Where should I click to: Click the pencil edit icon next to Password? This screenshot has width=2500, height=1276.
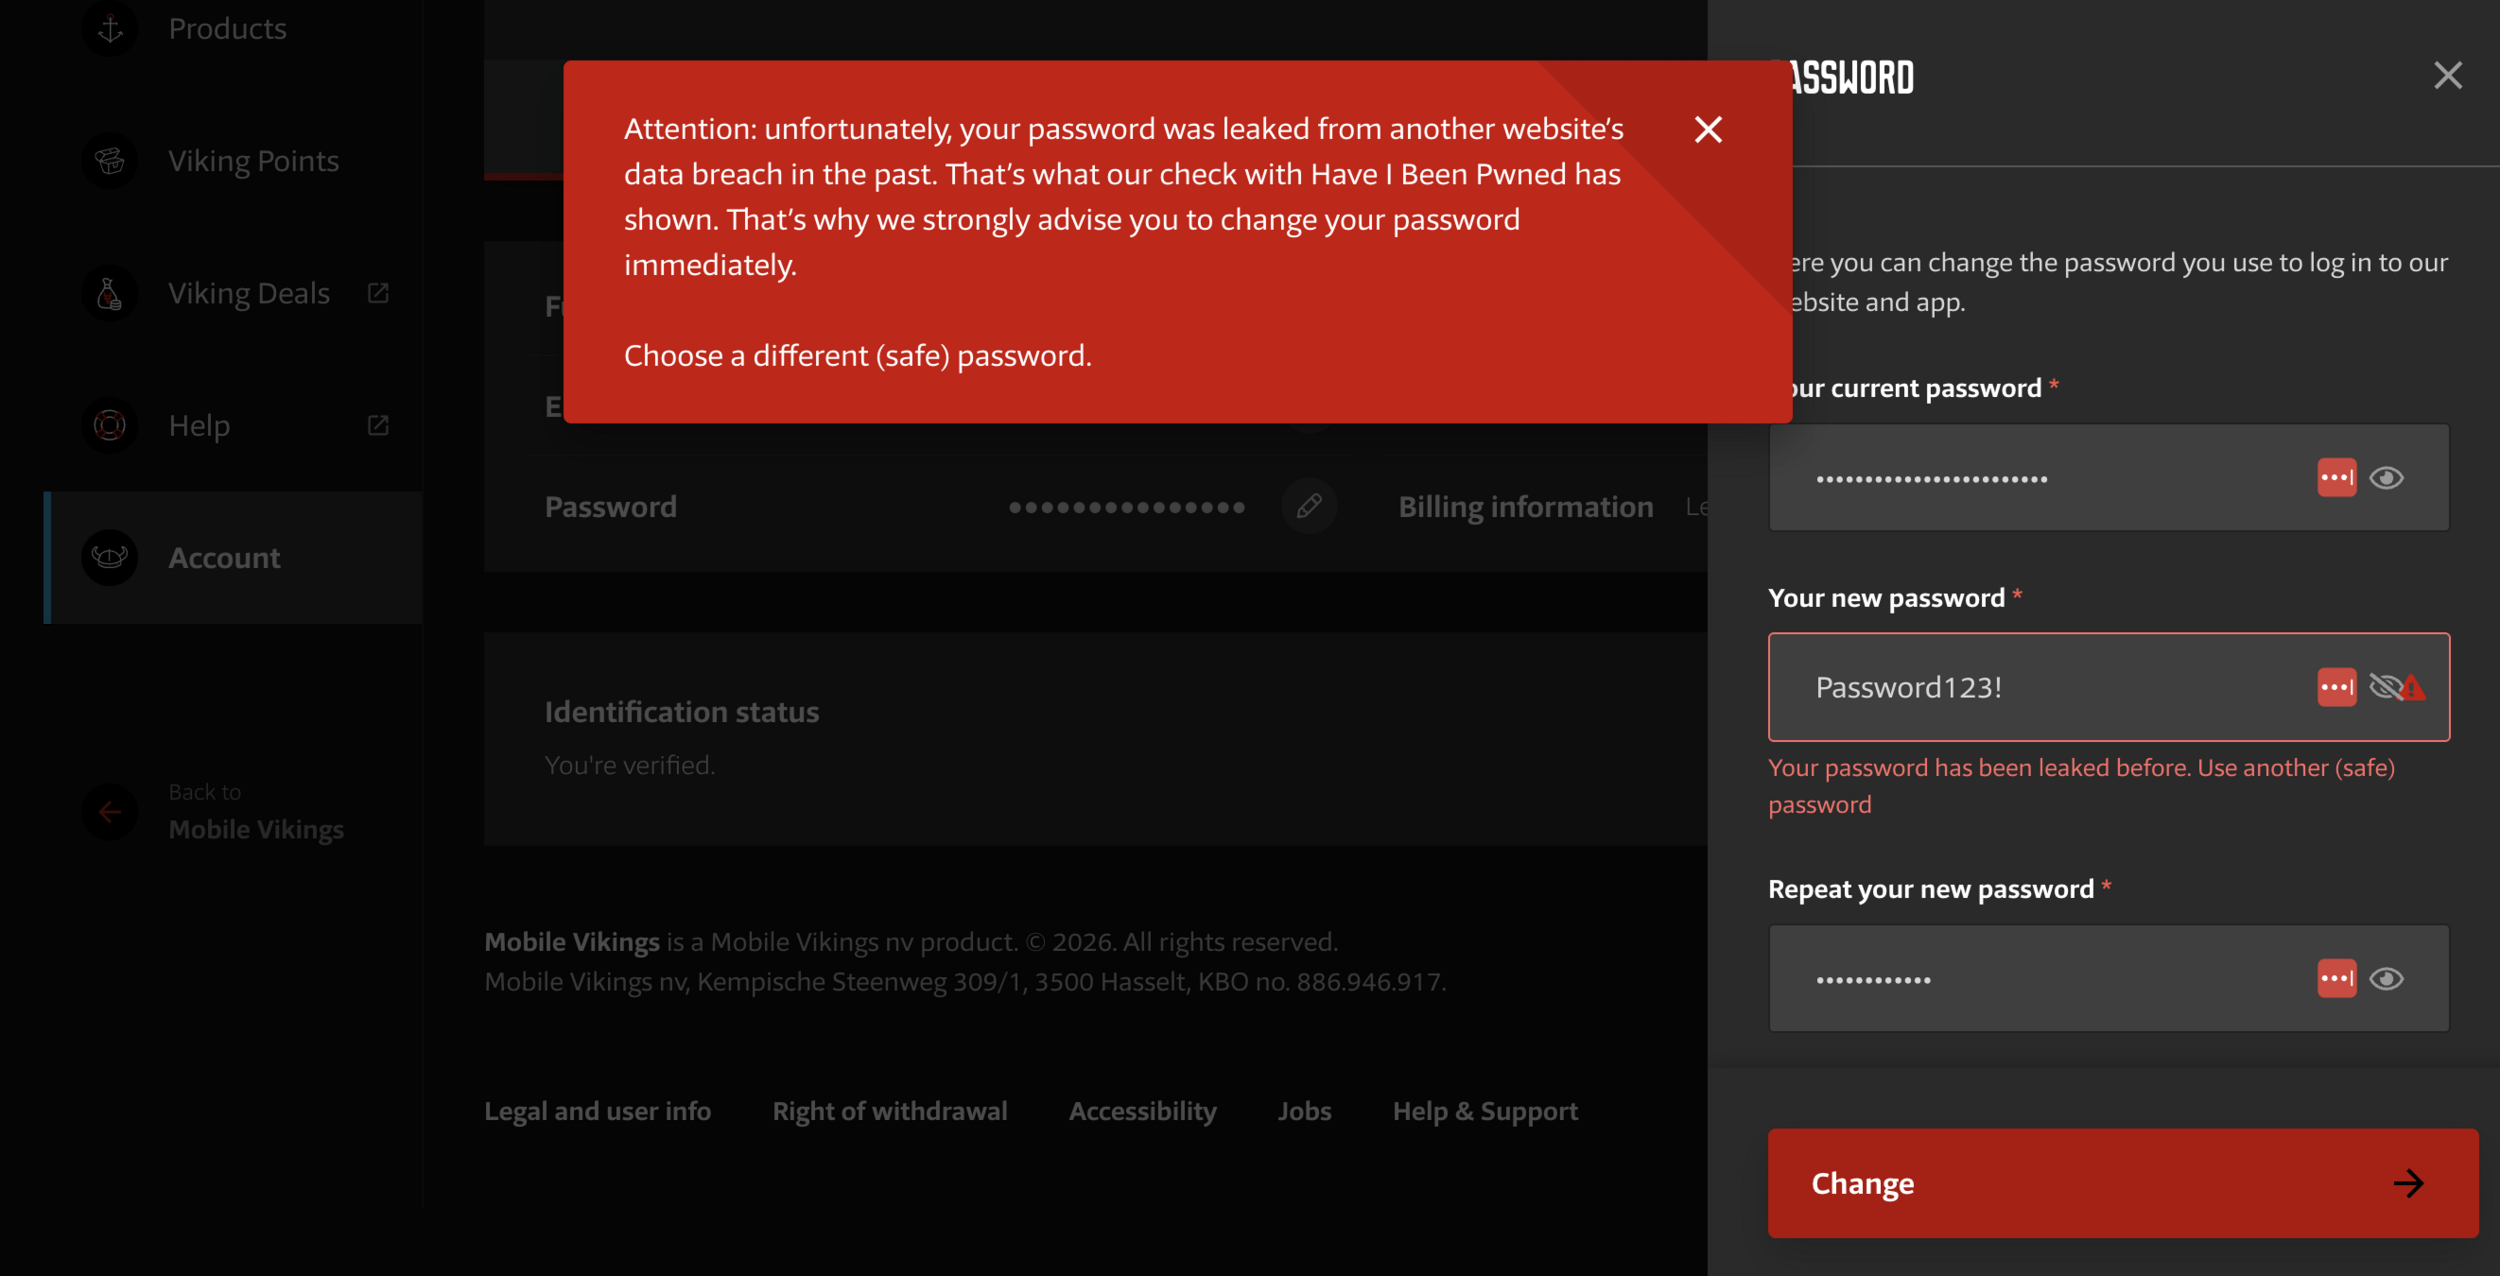(1308, 507)
